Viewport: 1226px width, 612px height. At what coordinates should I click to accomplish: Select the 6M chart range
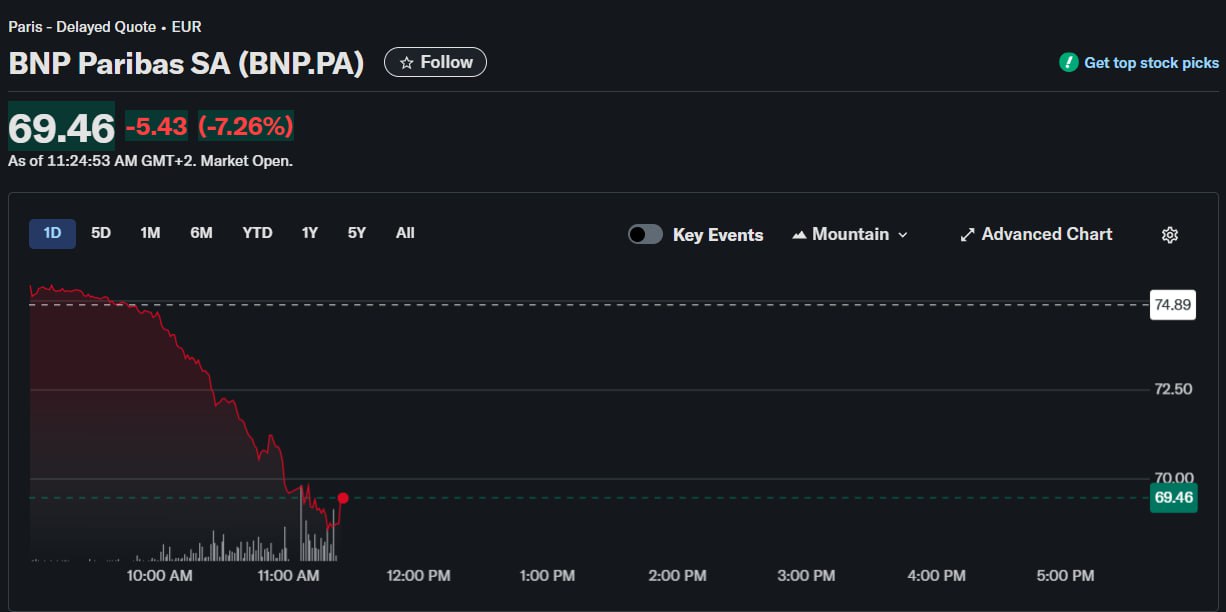(201, 233)
